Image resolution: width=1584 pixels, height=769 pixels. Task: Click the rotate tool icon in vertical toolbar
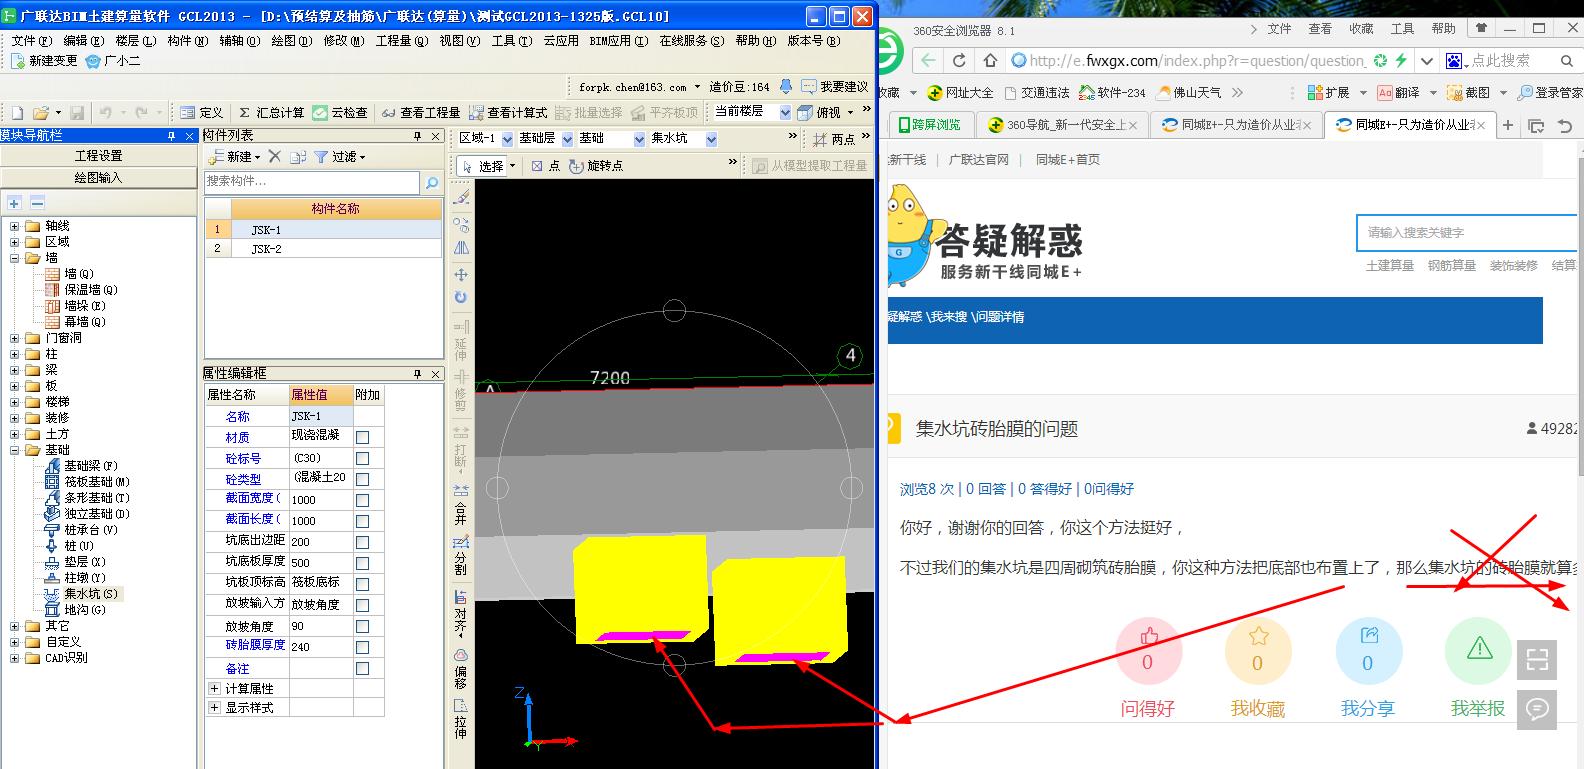(461, 297)
